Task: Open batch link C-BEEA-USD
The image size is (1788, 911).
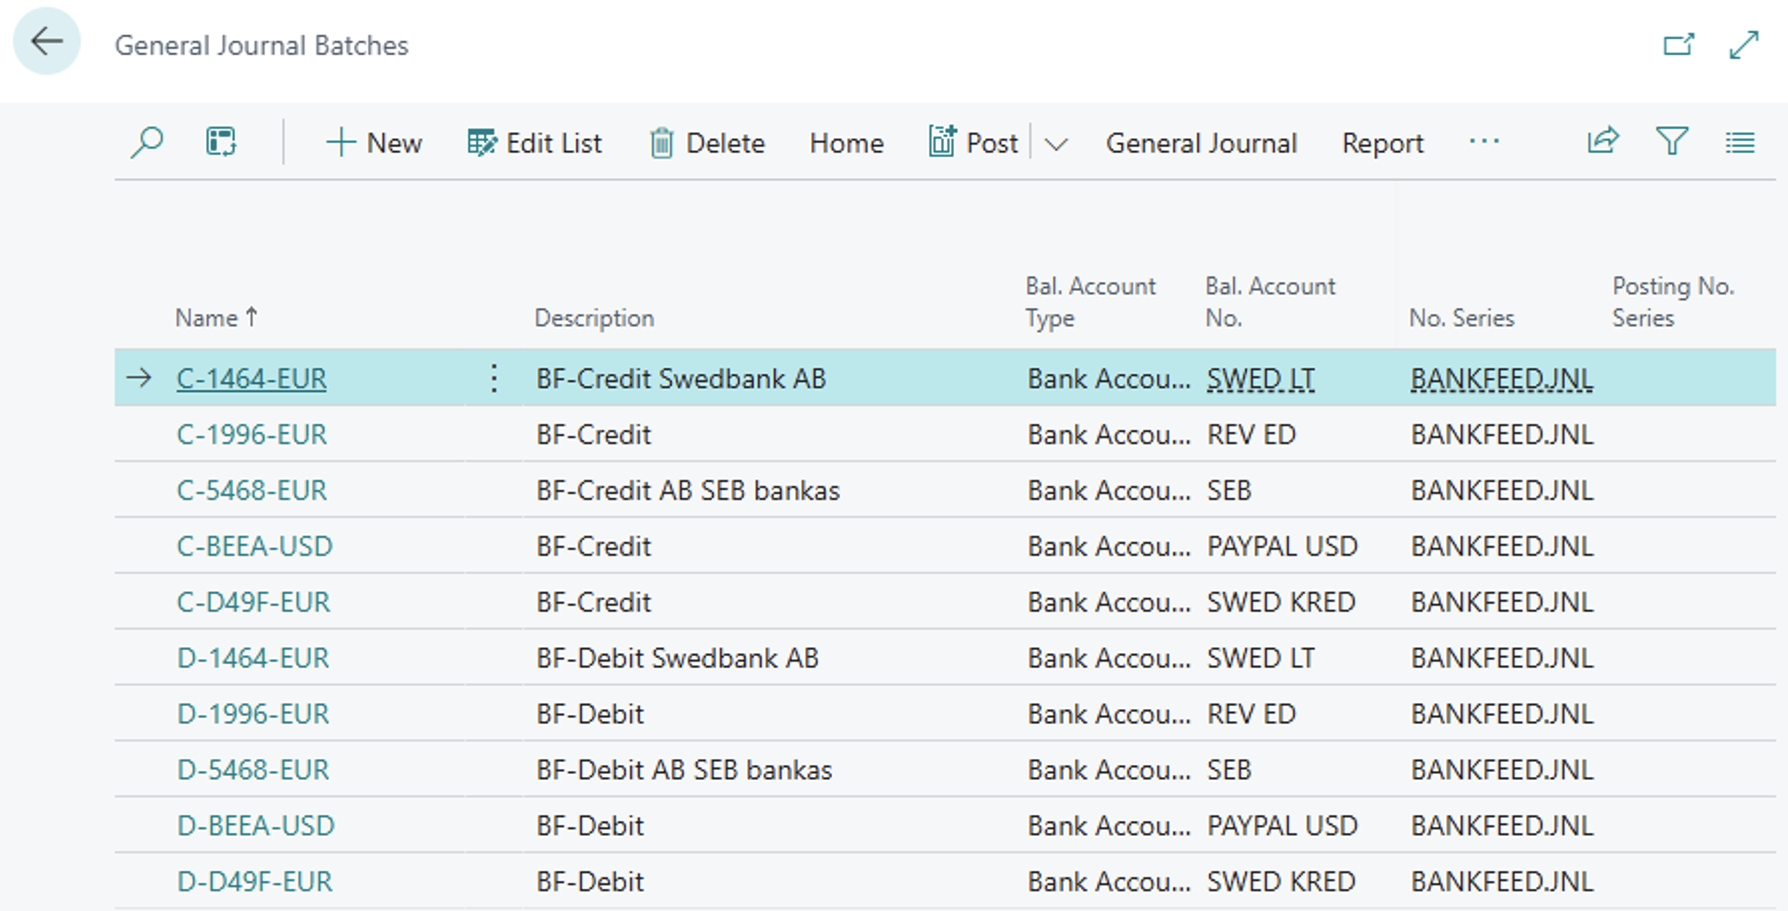Action: pos(255,547)
